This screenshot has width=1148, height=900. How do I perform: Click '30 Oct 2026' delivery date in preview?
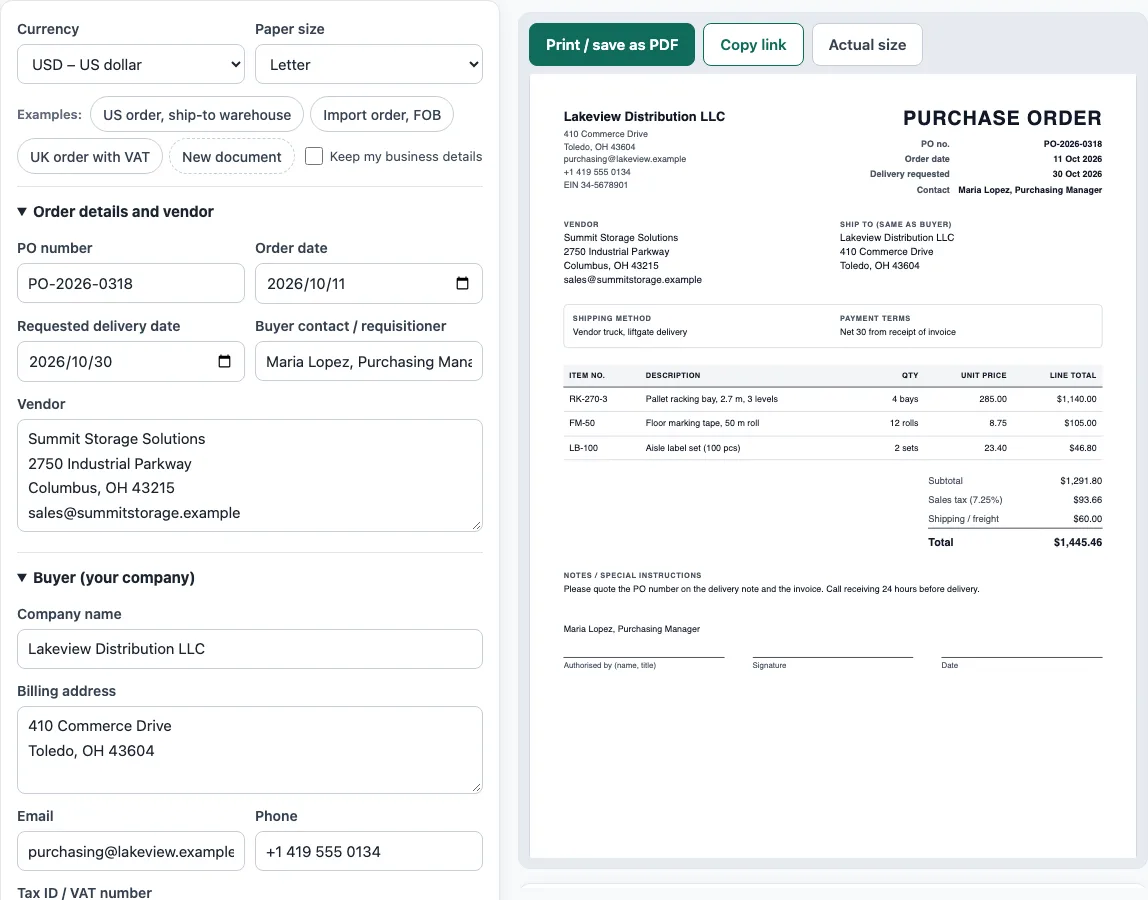tap(1077, 174)
